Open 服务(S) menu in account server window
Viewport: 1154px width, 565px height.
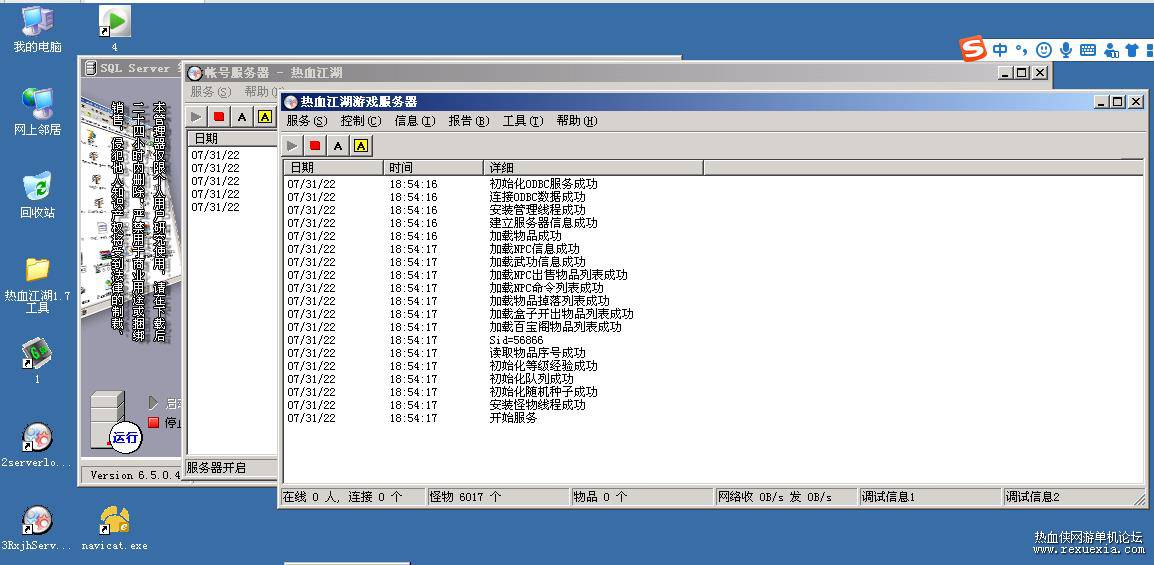tap(210, 91)
